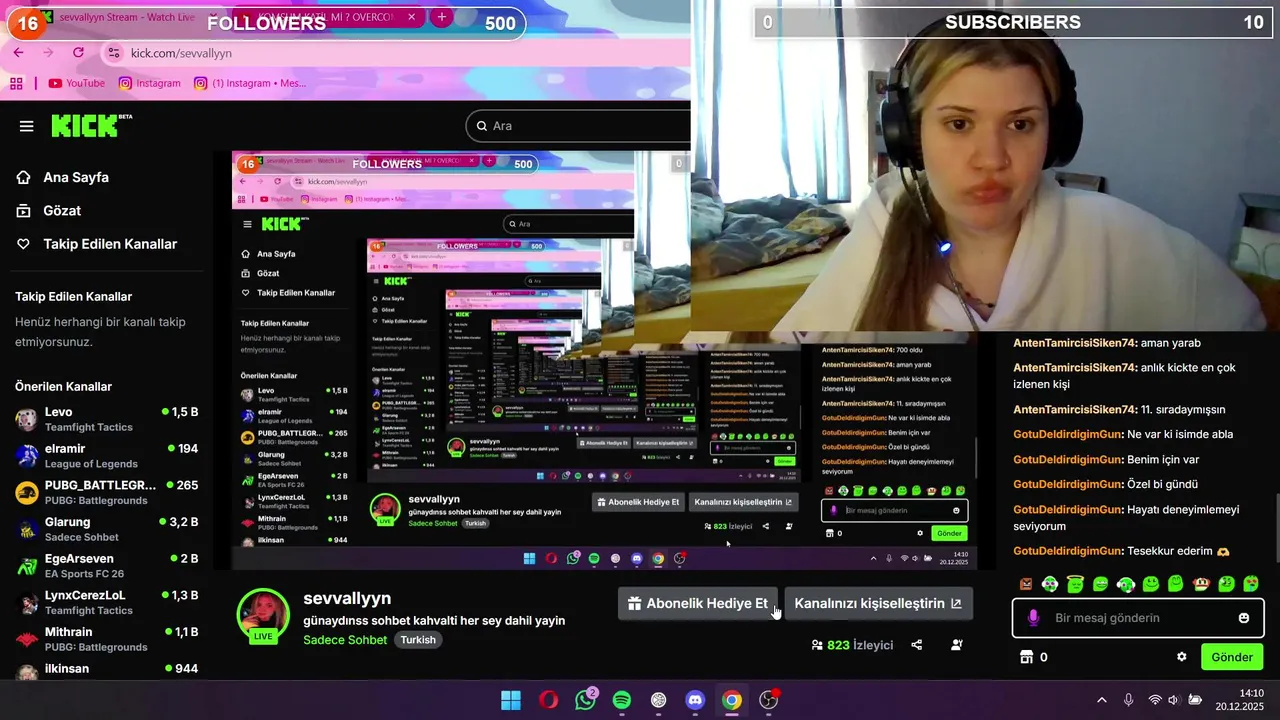Open the Levo recommended channel
1280x720 pixels.
click(x=106, y=419)
